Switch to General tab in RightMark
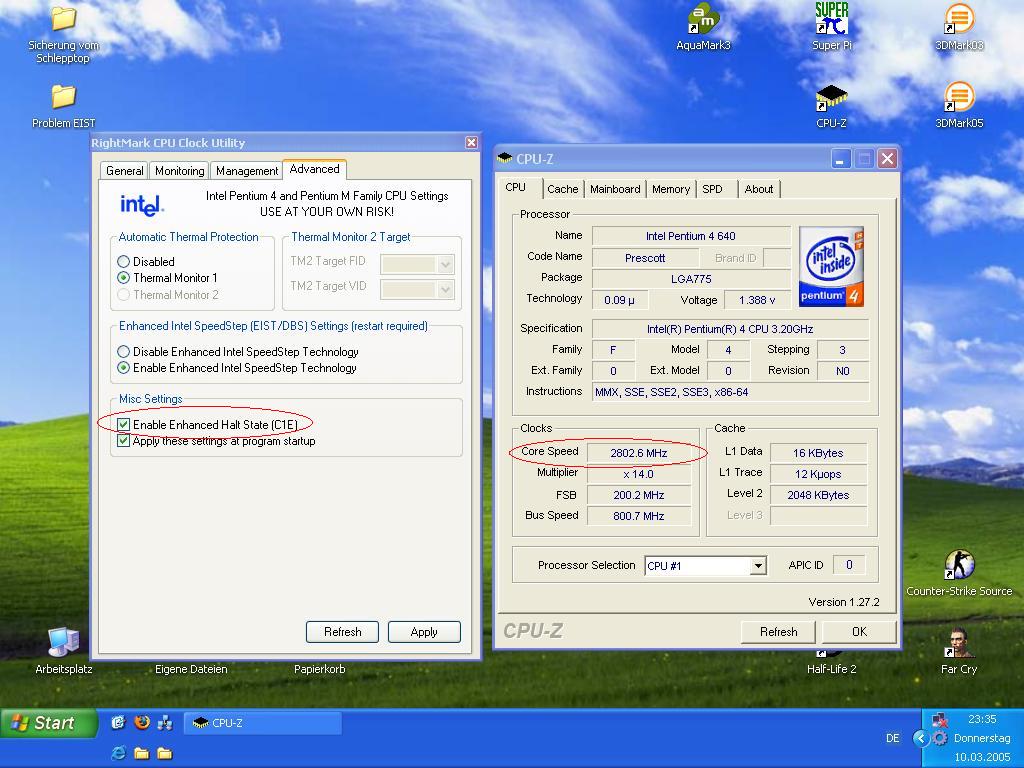Image resolution: width=1024 pixels, height=768 pixels. point(124,170)
